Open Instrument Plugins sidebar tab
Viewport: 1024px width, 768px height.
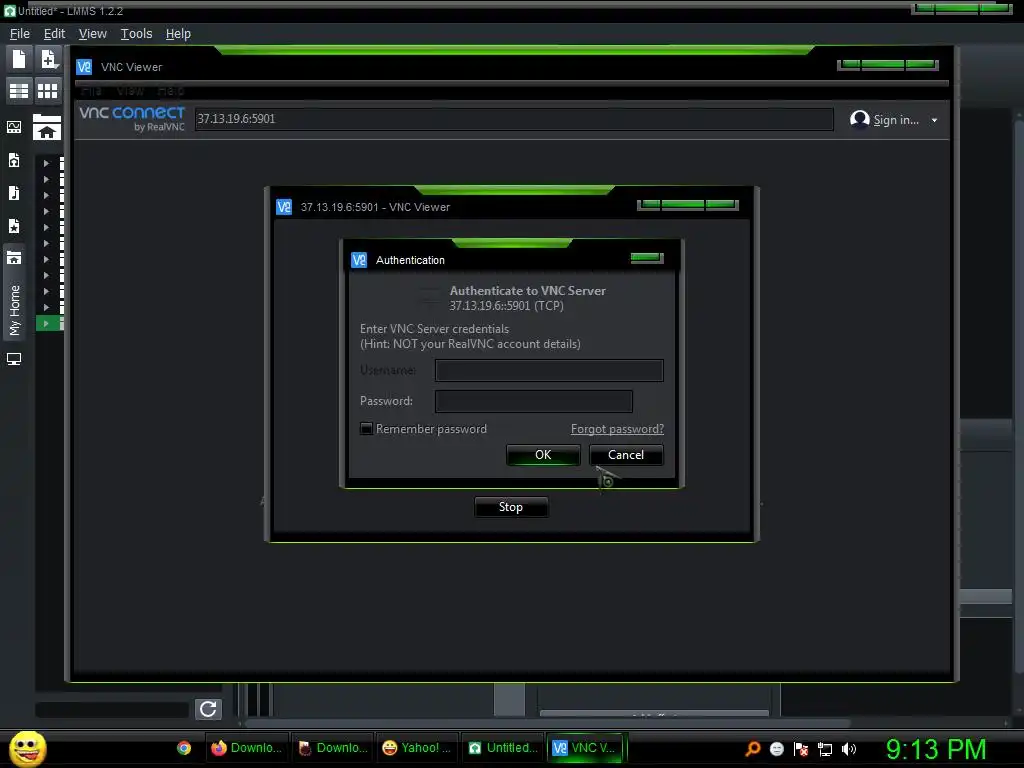tap(14, 127)
